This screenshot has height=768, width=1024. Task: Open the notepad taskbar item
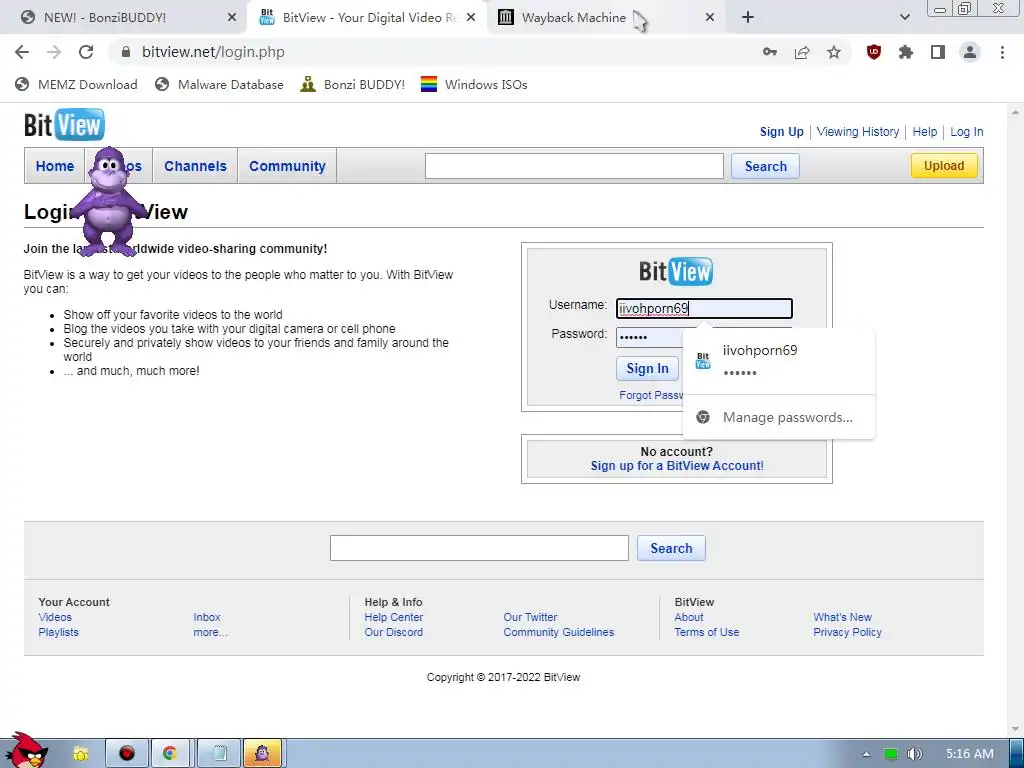pyautogui.click(x=219, y=754)
